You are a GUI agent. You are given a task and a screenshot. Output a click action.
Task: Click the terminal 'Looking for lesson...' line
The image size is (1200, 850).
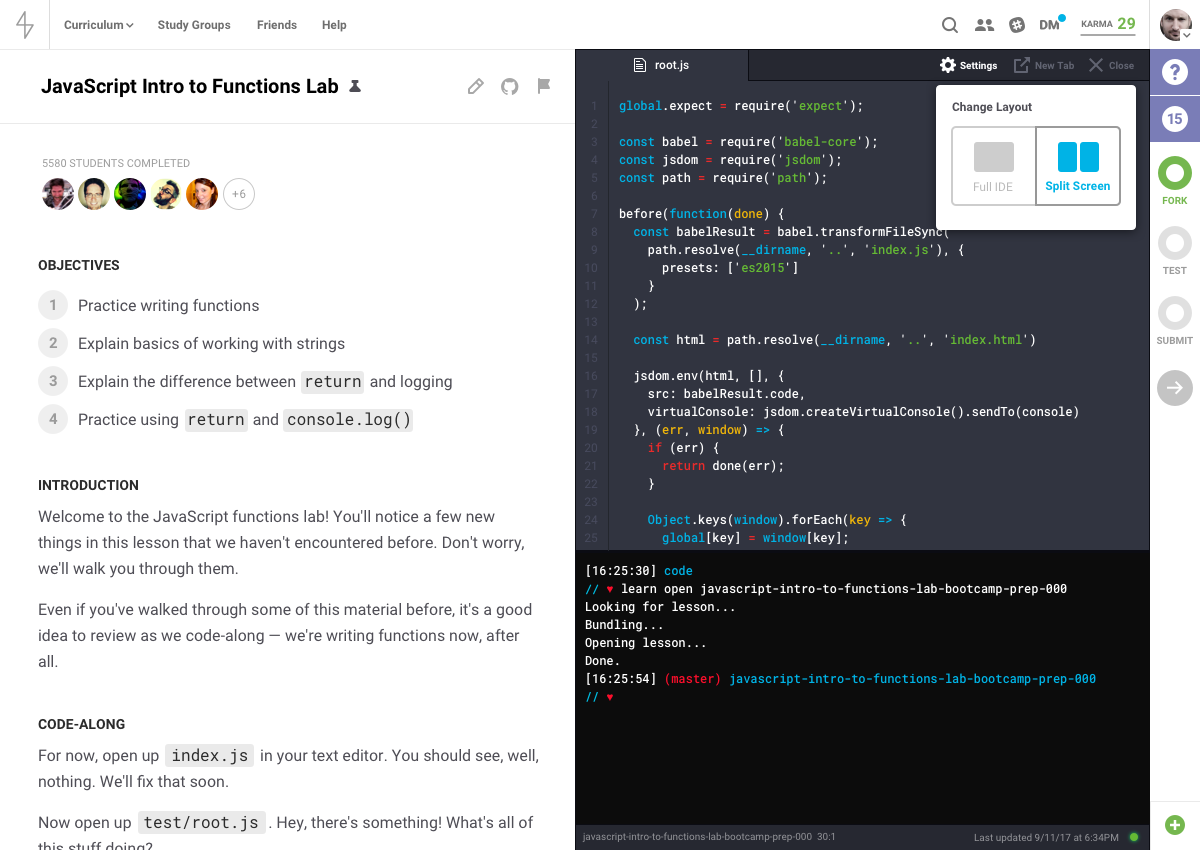click(660, 607)
